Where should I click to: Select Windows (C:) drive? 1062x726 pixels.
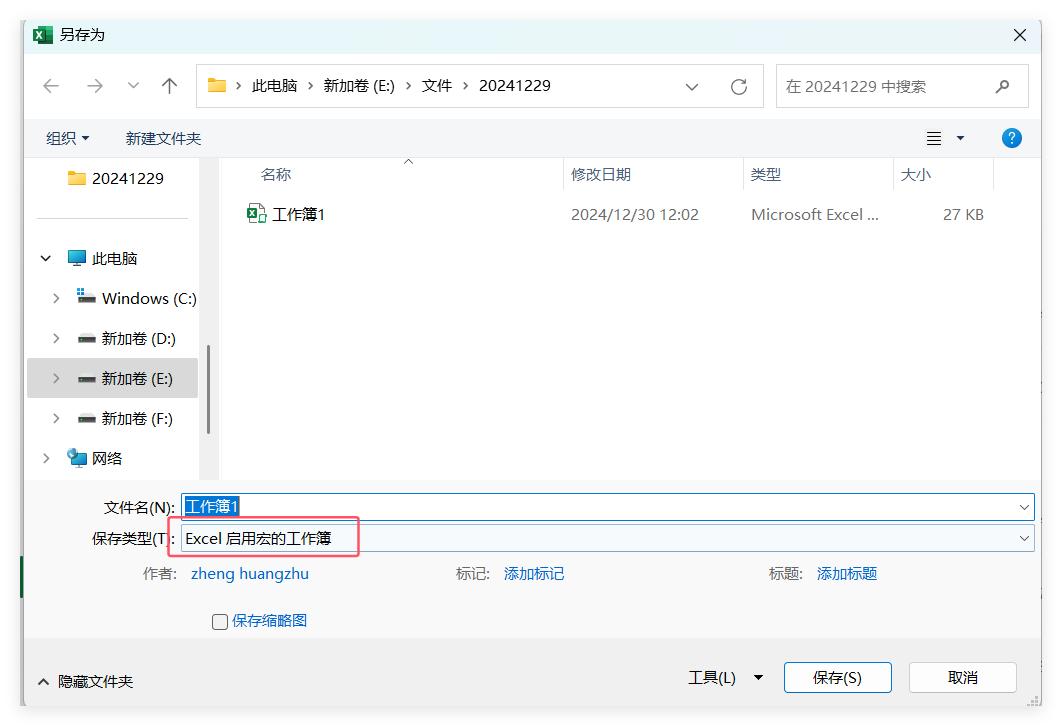point(136,298)
